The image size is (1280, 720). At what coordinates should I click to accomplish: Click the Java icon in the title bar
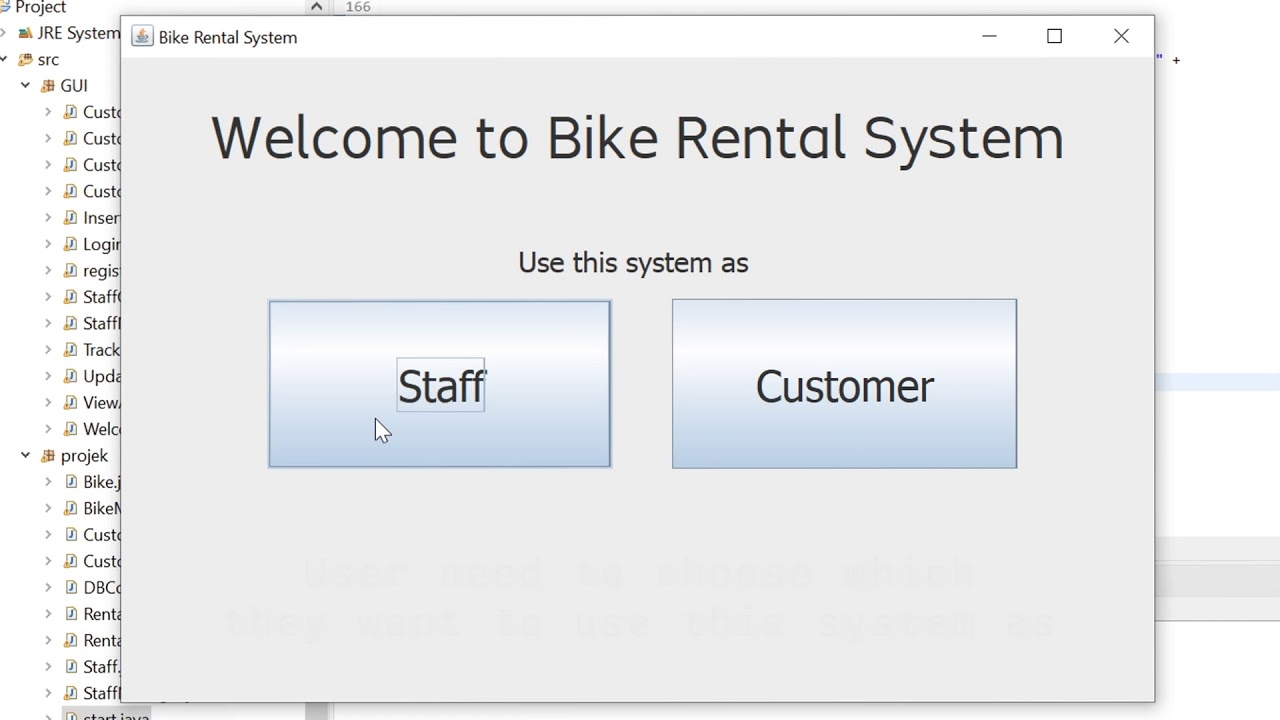click(x=142, y=37)
